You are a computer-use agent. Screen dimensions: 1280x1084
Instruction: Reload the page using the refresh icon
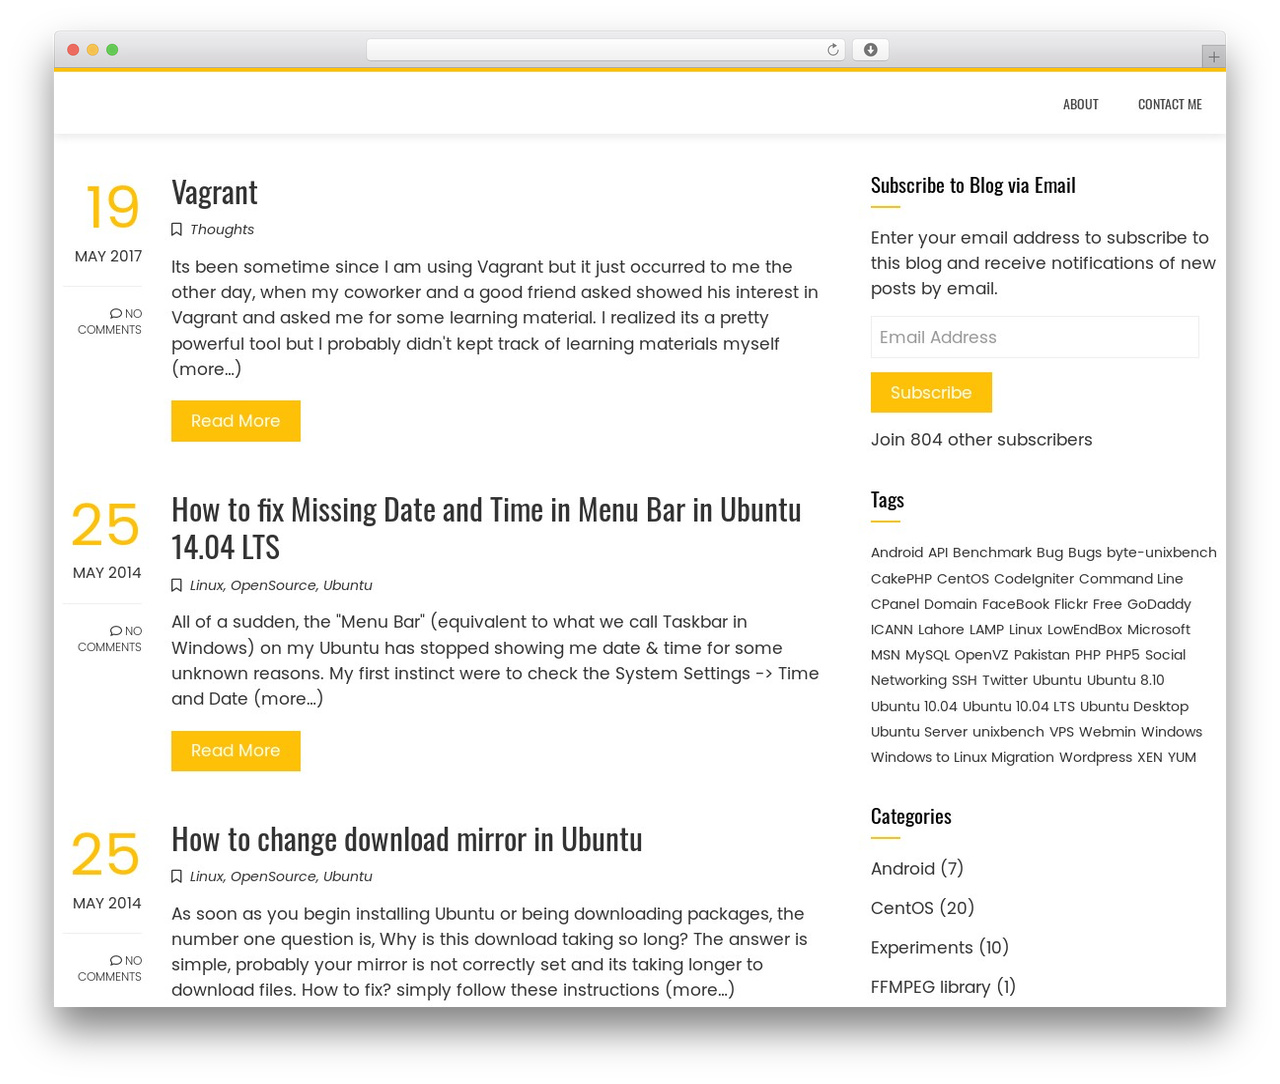pyautogui.click(x=832, y=50)
